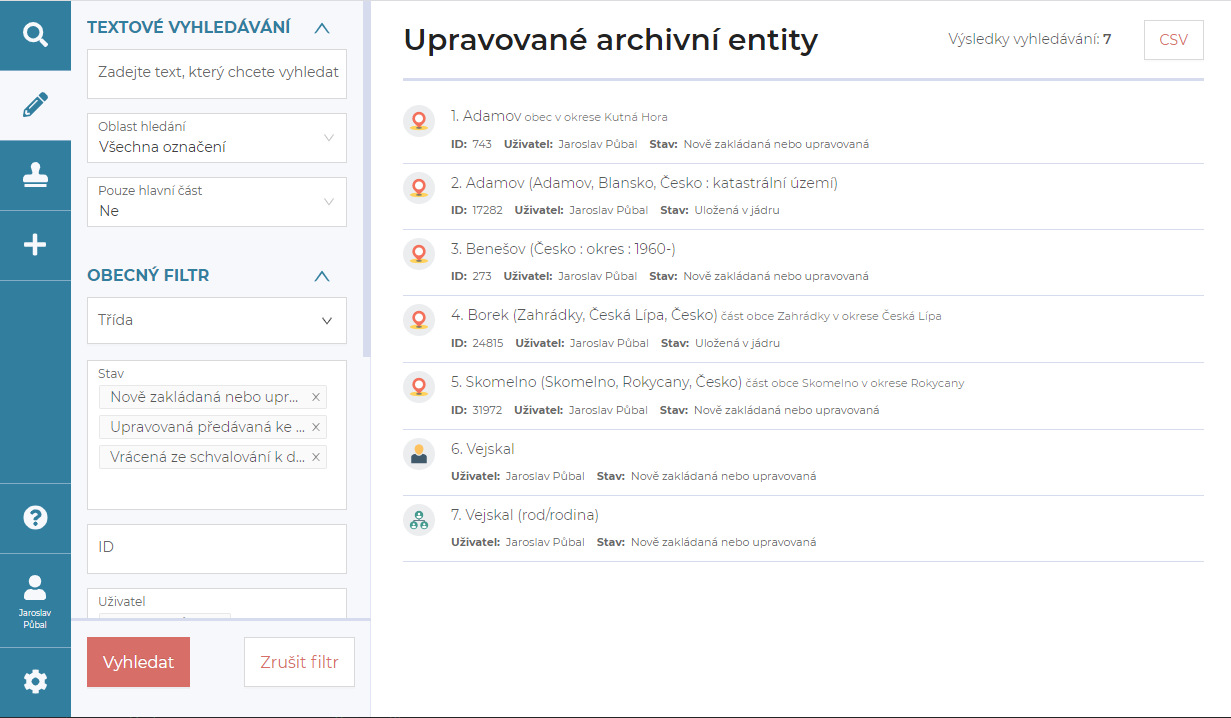Viewport: 1231px width, 718px height.
Task: Click the ID filter input field
Action: coord(217,548)
